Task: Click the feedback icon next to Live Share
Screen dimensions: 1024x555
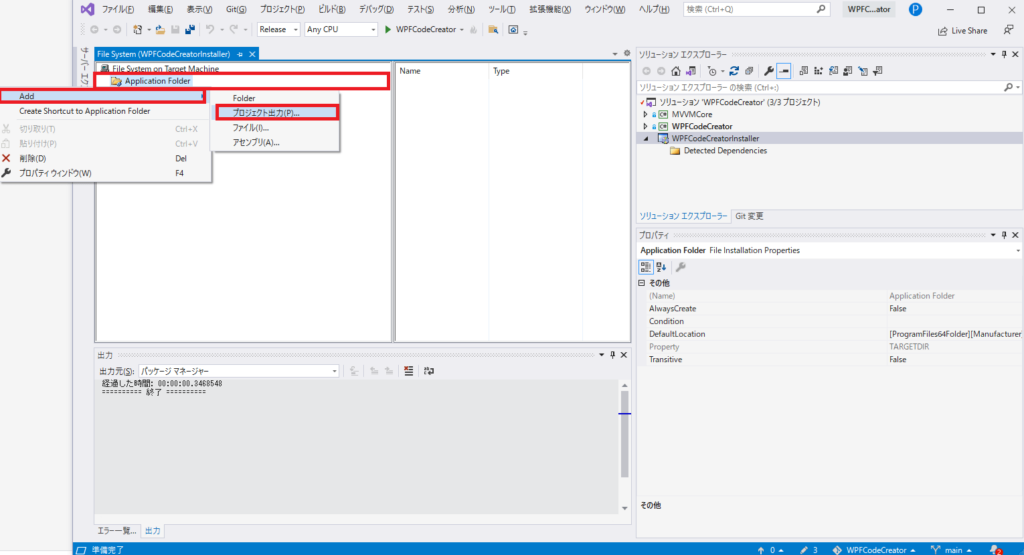Action: [1008, 30]
